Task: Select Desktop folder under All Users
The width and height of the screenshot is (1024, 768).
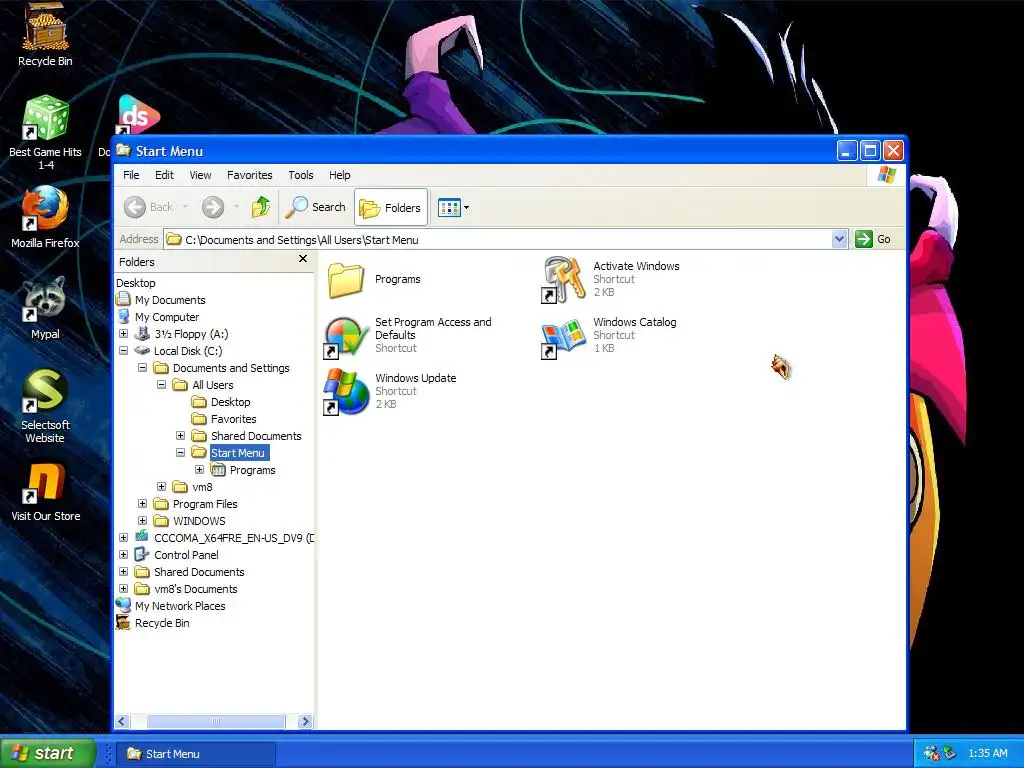Action: coord(230,402)
